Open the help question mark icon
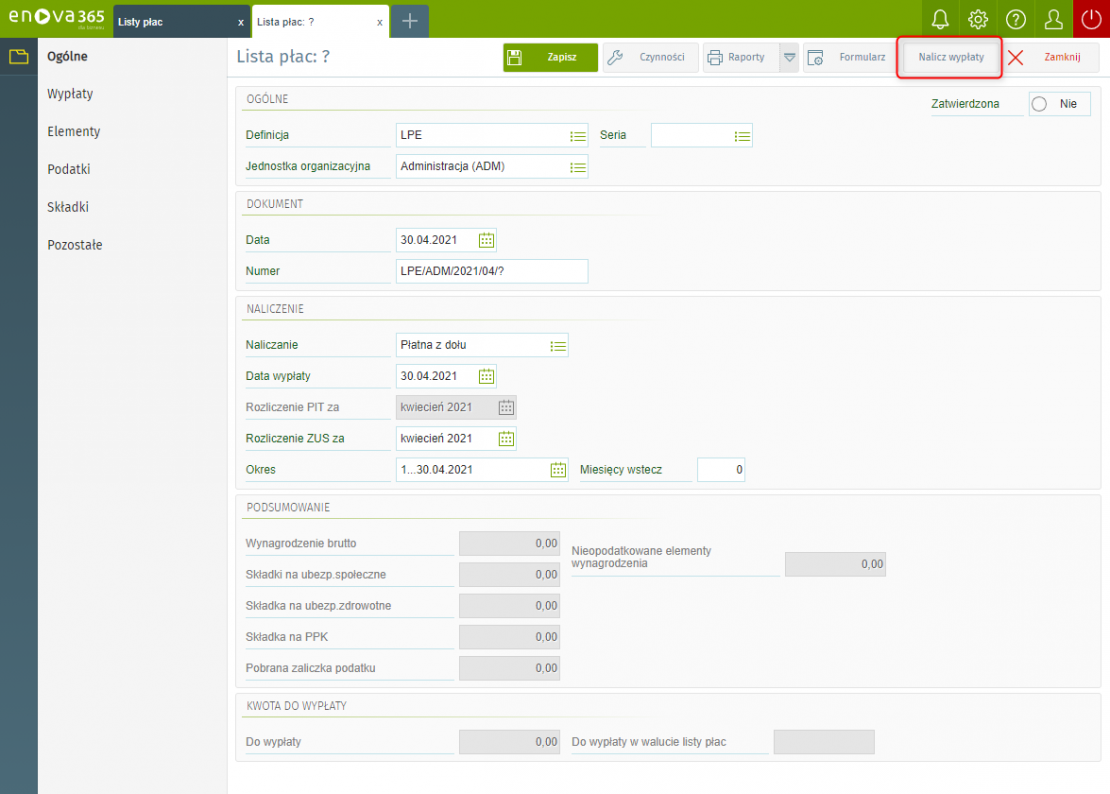Viewport: 1110px width, 794px height. (1016, 19)
